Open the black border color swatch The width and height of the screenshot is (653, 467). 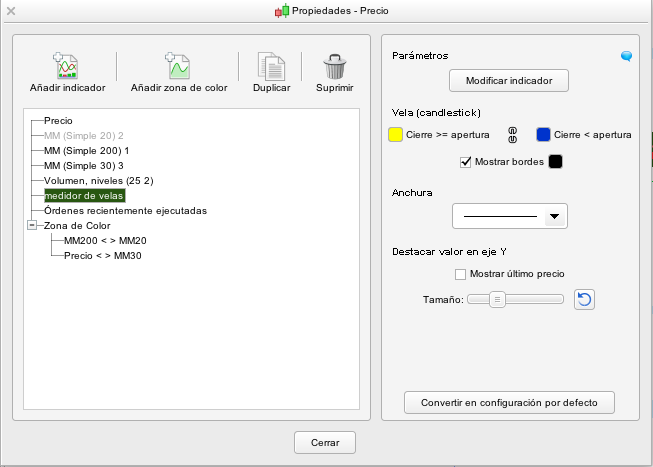tap(555, 162)
